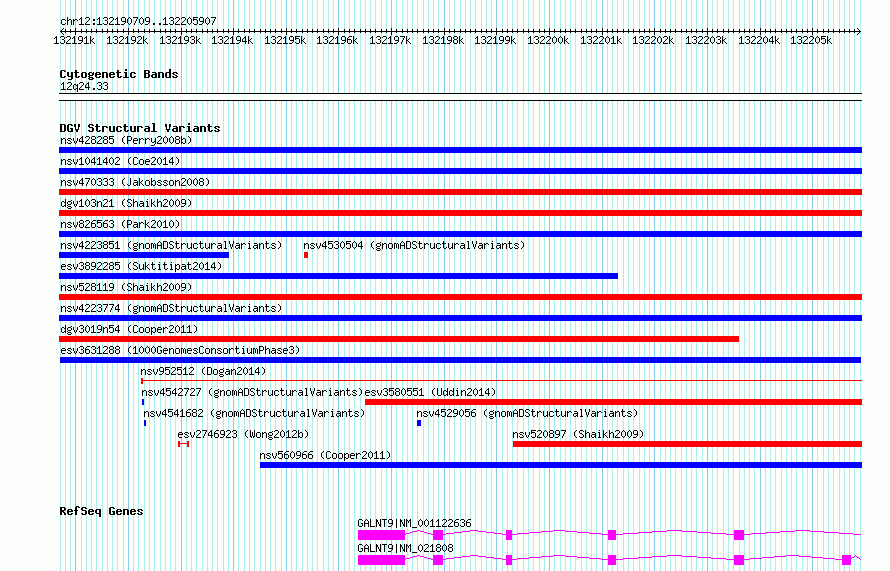Viewport: 890px width, 571px height.
Task: Click the nsv4223774 gnomAD variant label
Action: 171,308
